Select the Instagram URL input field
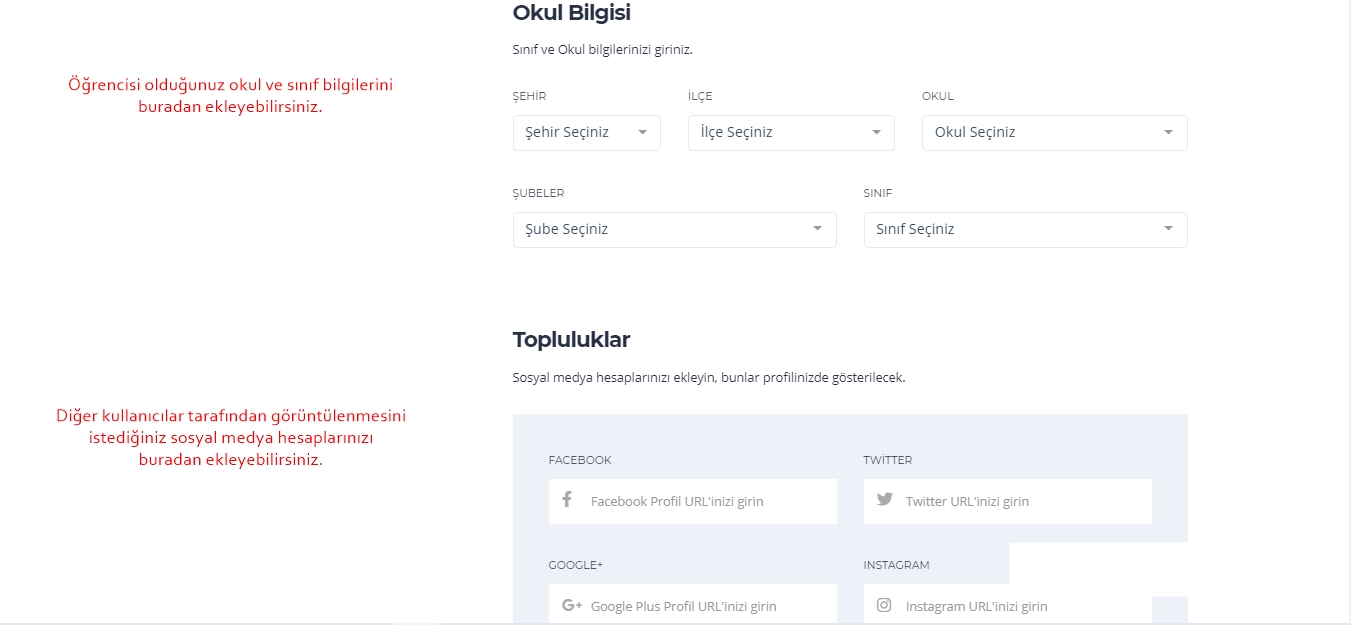 (x=1008, y=605)
